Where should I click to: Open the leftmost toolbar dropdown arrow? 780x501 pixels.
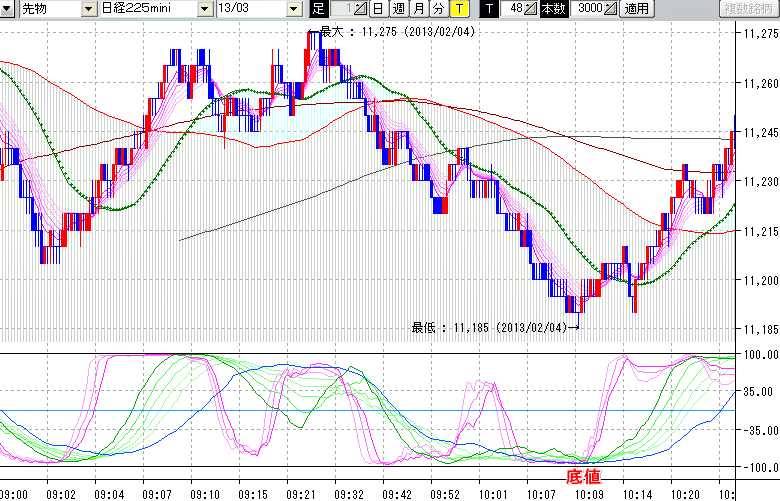click(8, 9)
